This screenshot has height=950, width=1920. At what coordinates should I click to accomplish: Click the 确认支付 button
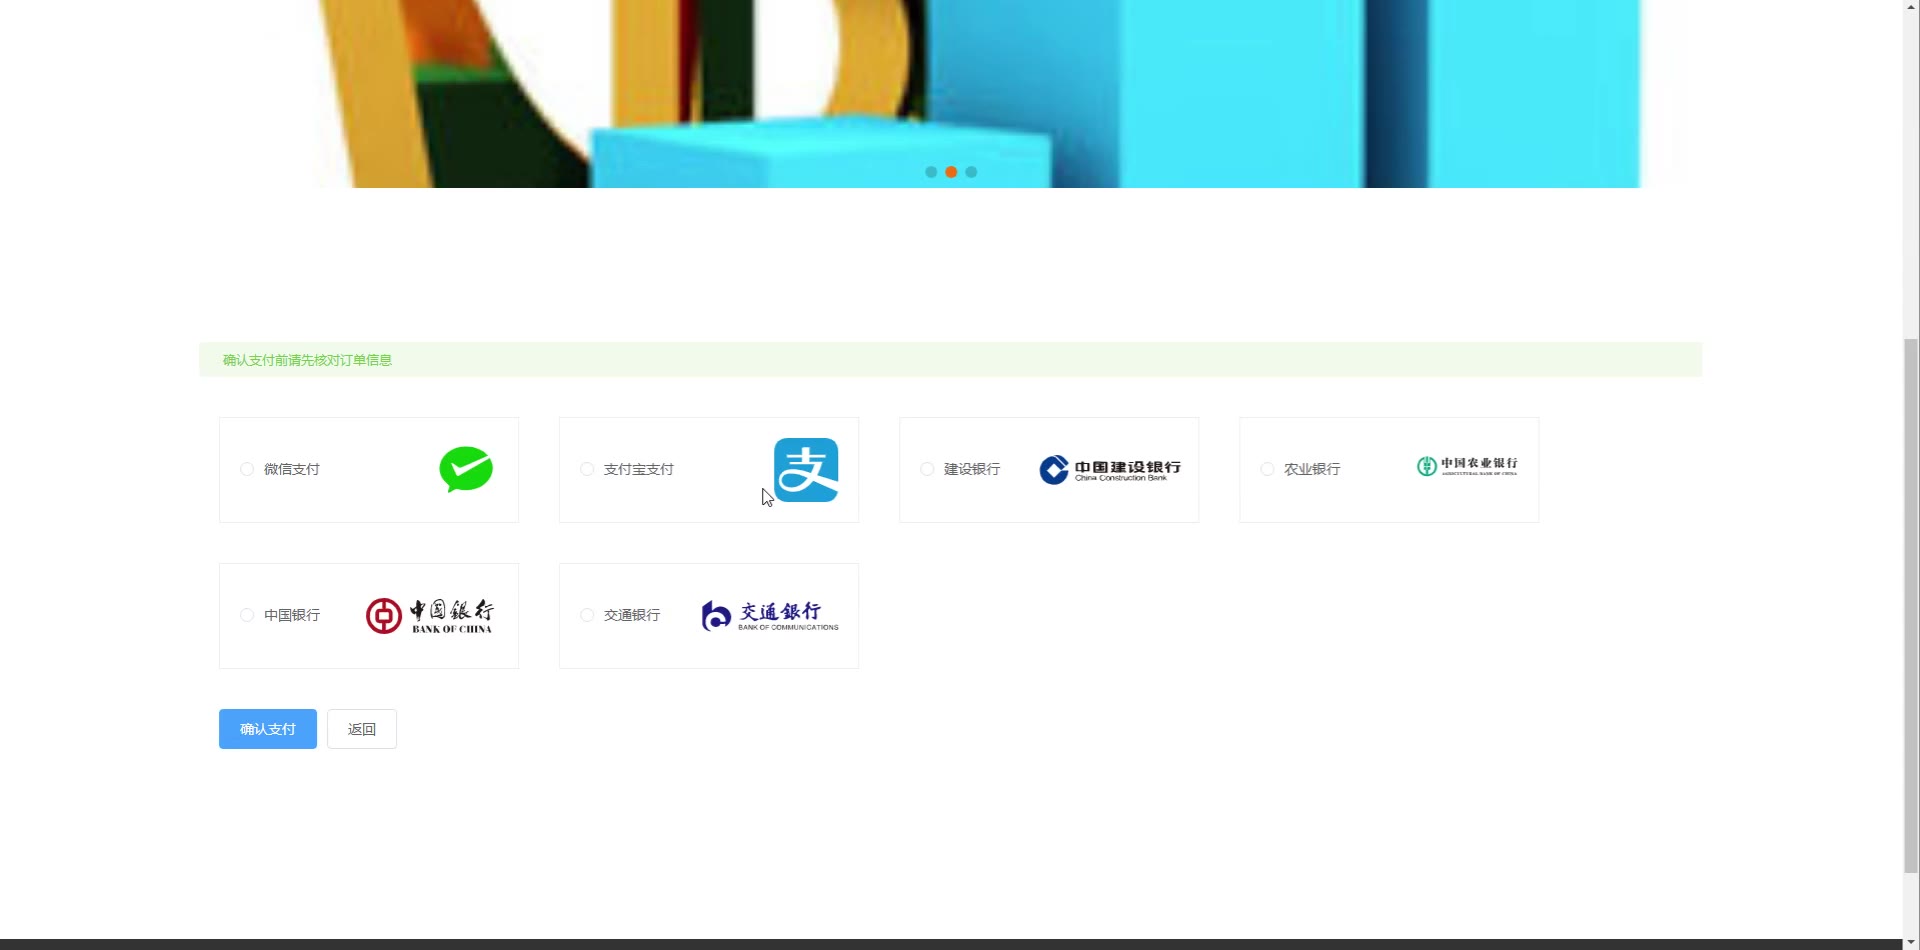click(268, 729)
